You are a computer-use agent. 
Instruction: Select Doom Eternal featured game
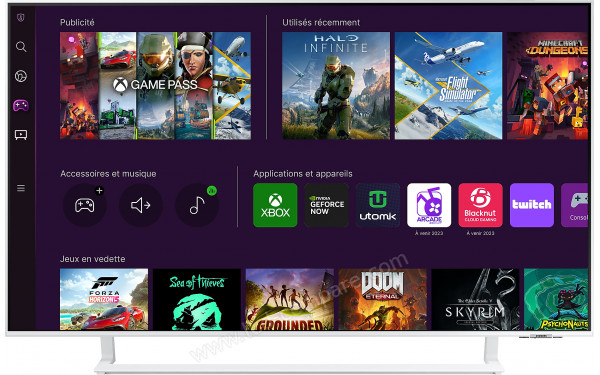(383, 299)
